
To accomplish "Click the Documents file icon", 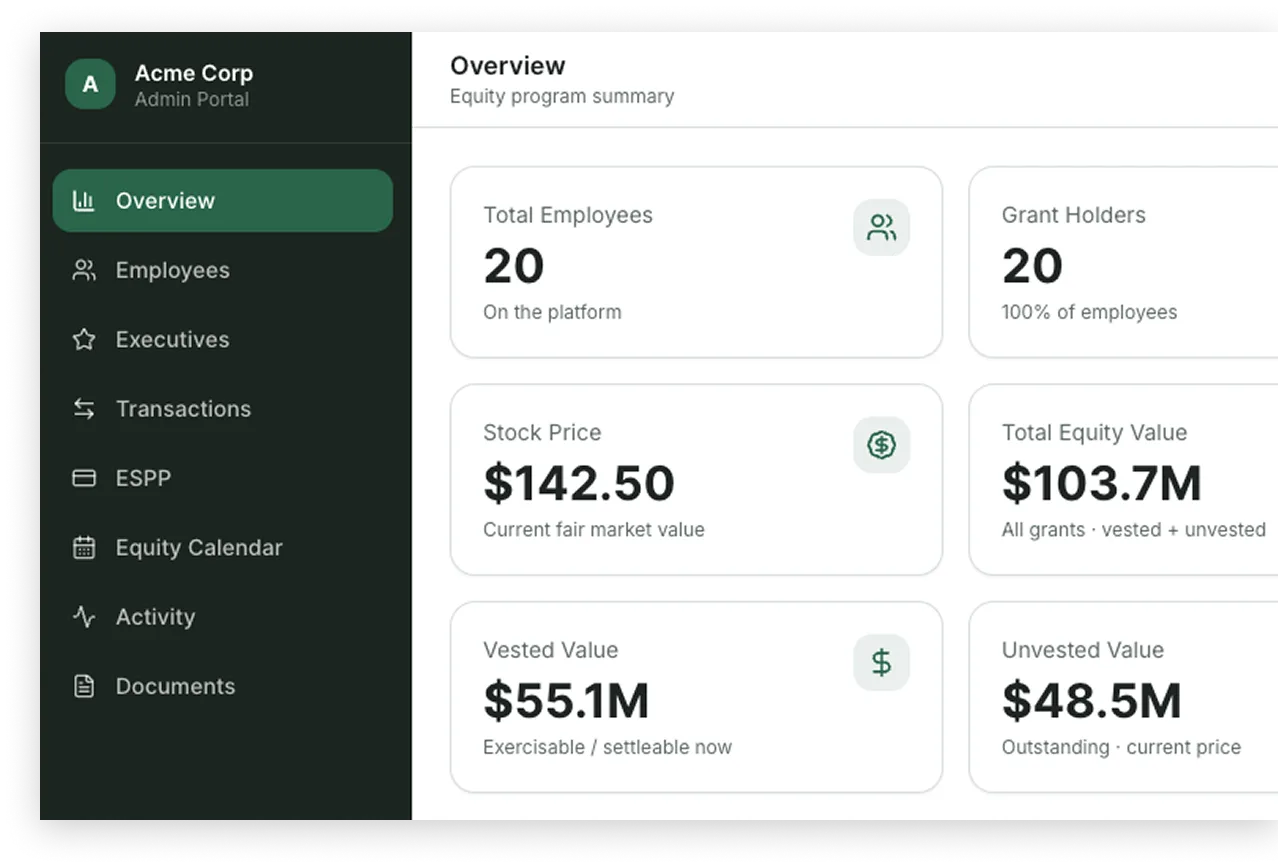I will 84,686.
